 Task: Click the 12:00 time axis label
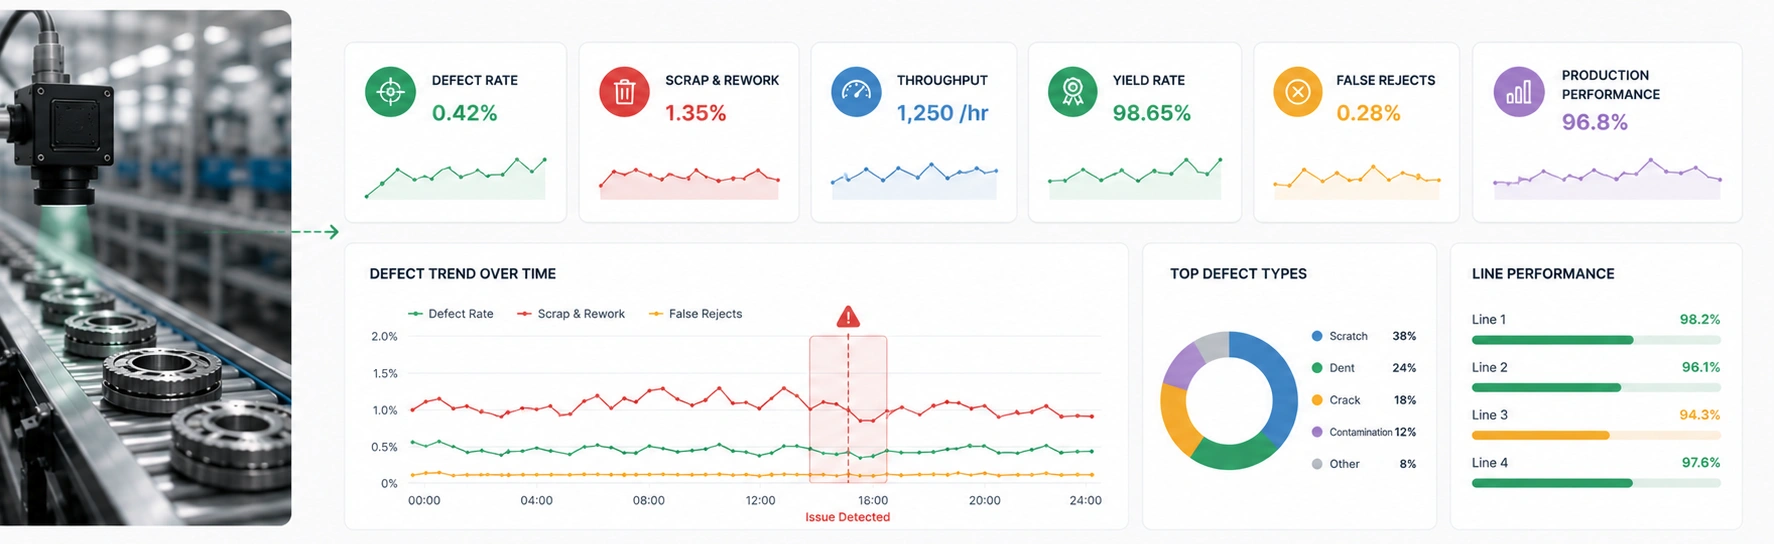tap(760, 500)
